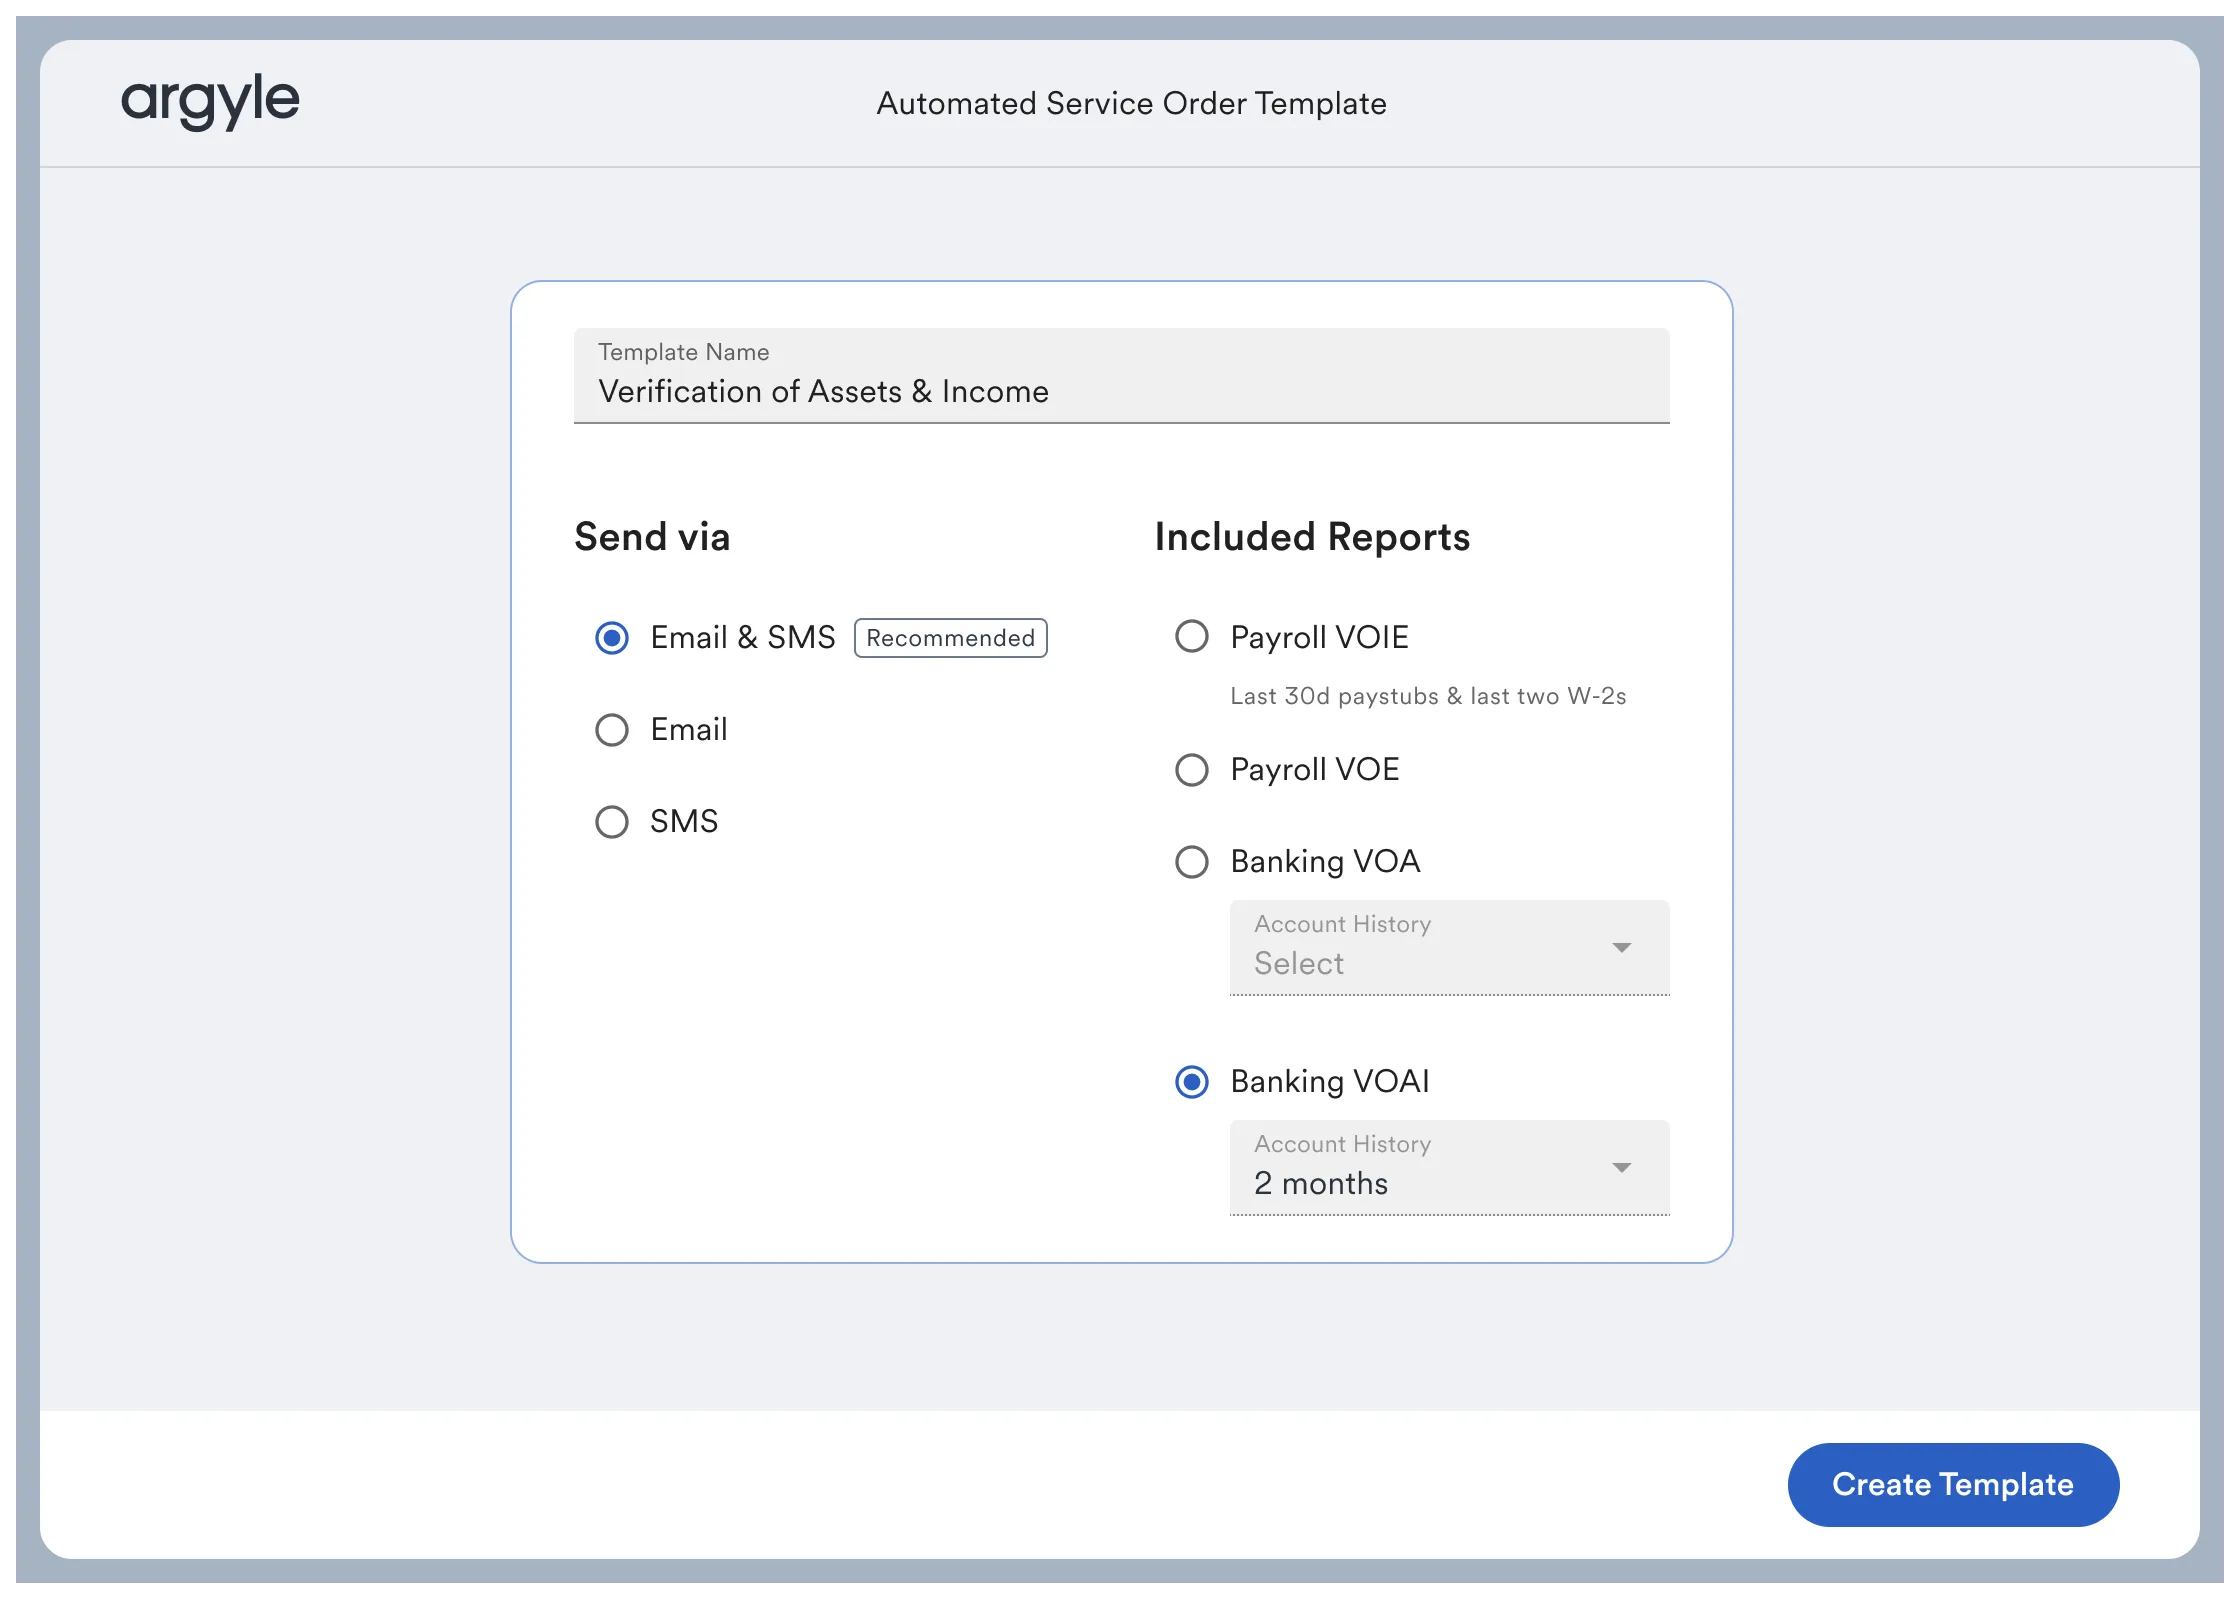2240x1599 pixels.
Task: Select the Email & SMS radio option
Action: [612, 638]
